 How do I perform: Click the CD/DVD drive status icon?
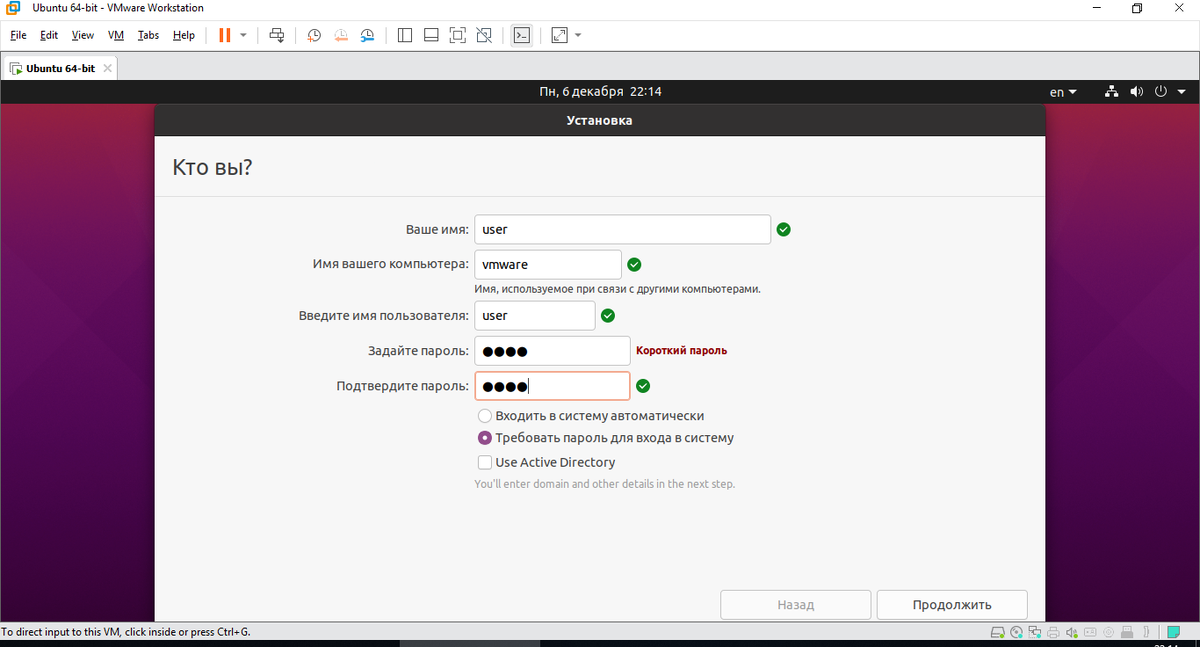(x=1016, y=632)
